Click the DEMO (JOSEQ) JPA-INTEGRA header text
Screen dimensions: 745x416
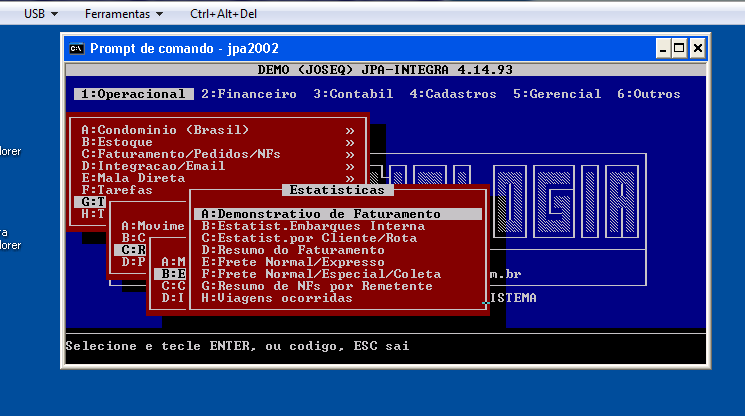click(x=385, y=70)
